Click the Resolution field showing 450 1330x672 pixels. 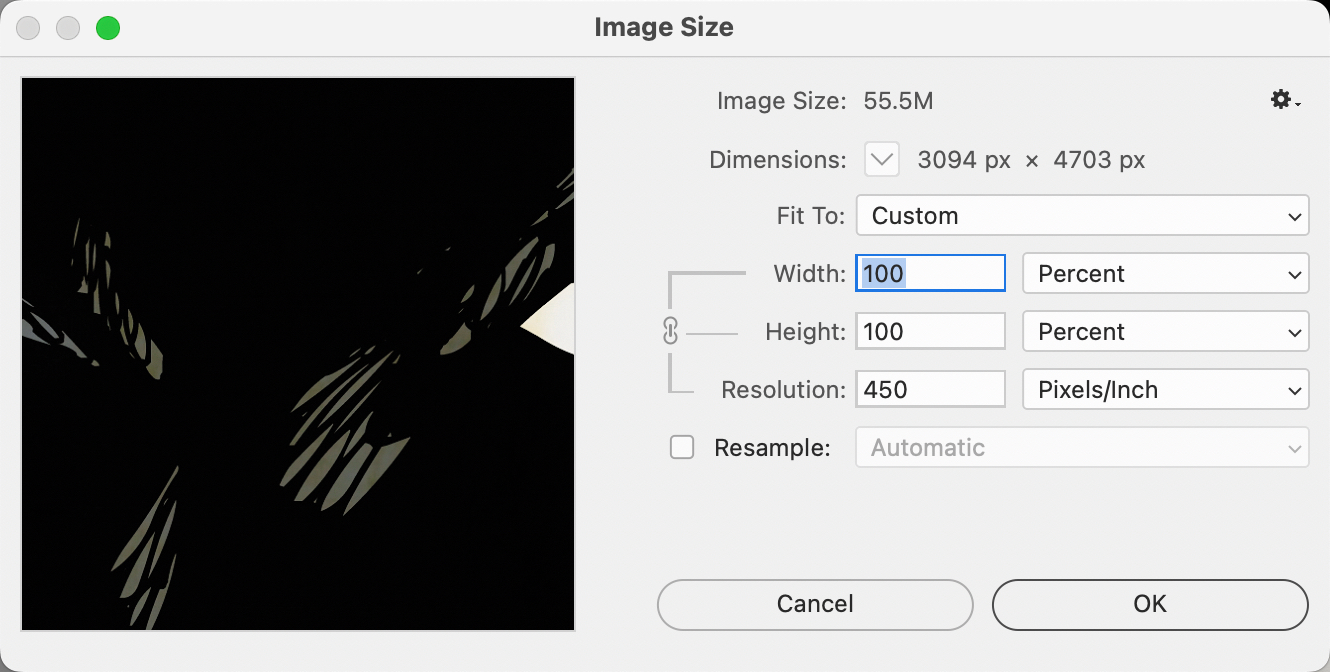(x=930, y=390)
